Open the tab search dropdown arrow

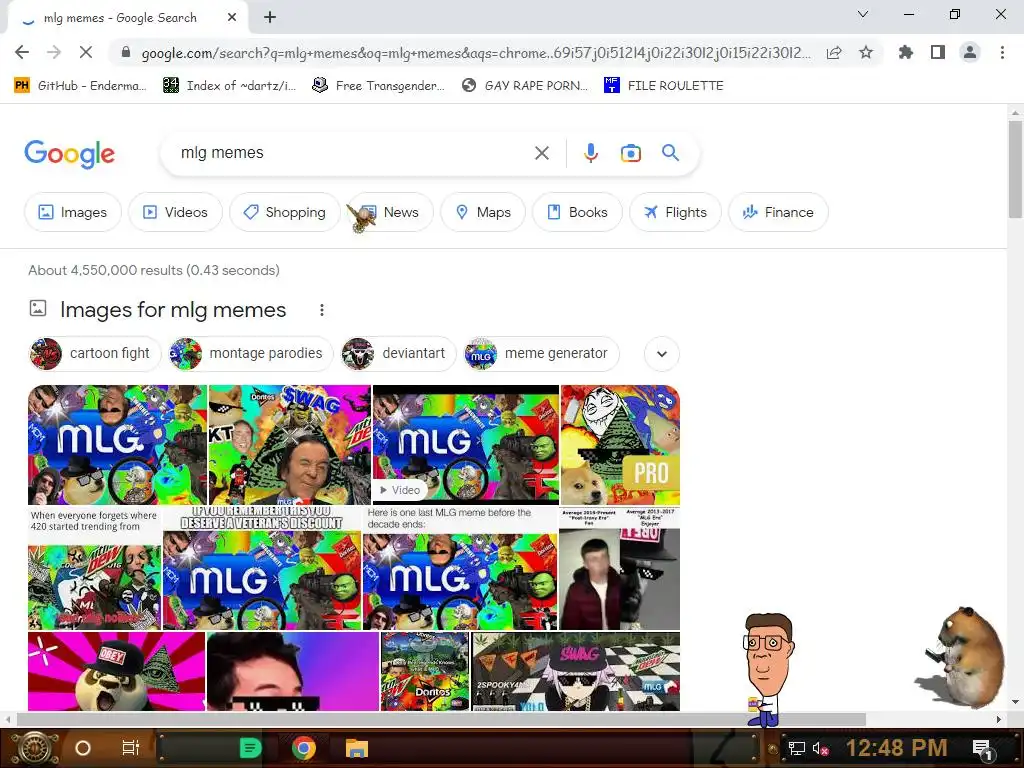[863, 14]
